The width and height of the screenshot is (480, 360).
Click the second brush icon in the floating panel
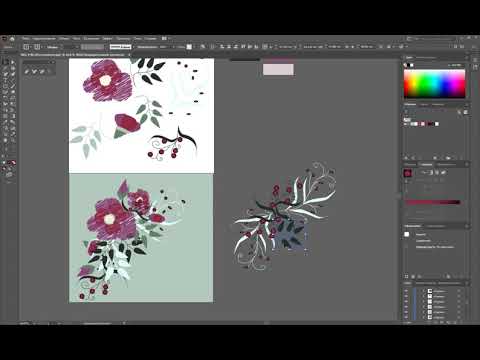click(x=35, y=71)
